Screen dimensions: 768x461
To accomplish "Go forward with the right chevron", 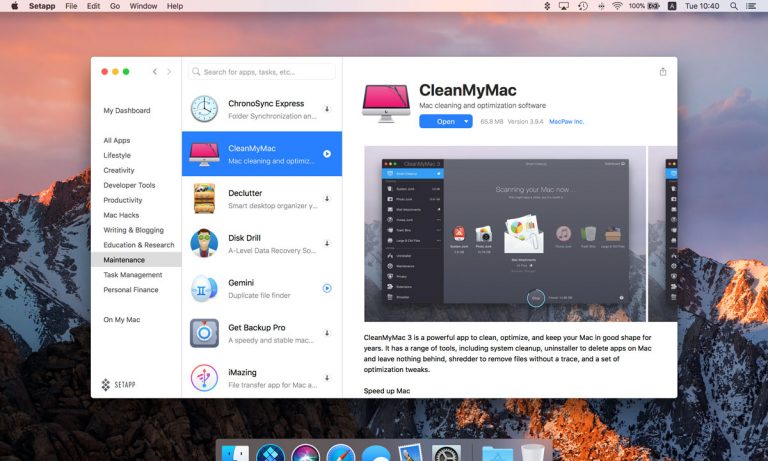I will (x=169, y=72).
